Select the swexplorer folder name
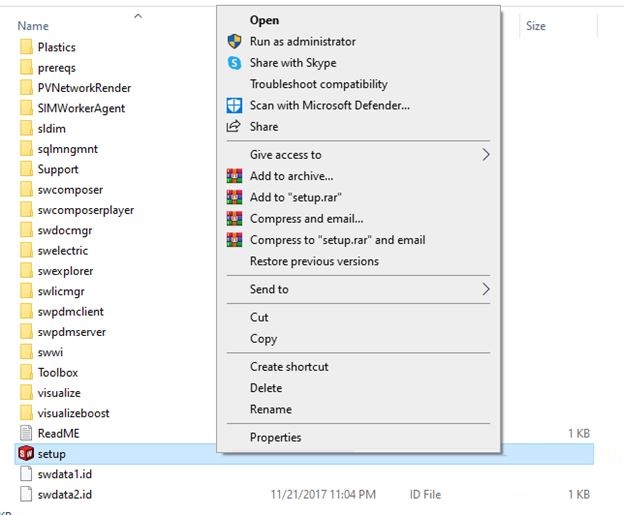 click(65, 271)
